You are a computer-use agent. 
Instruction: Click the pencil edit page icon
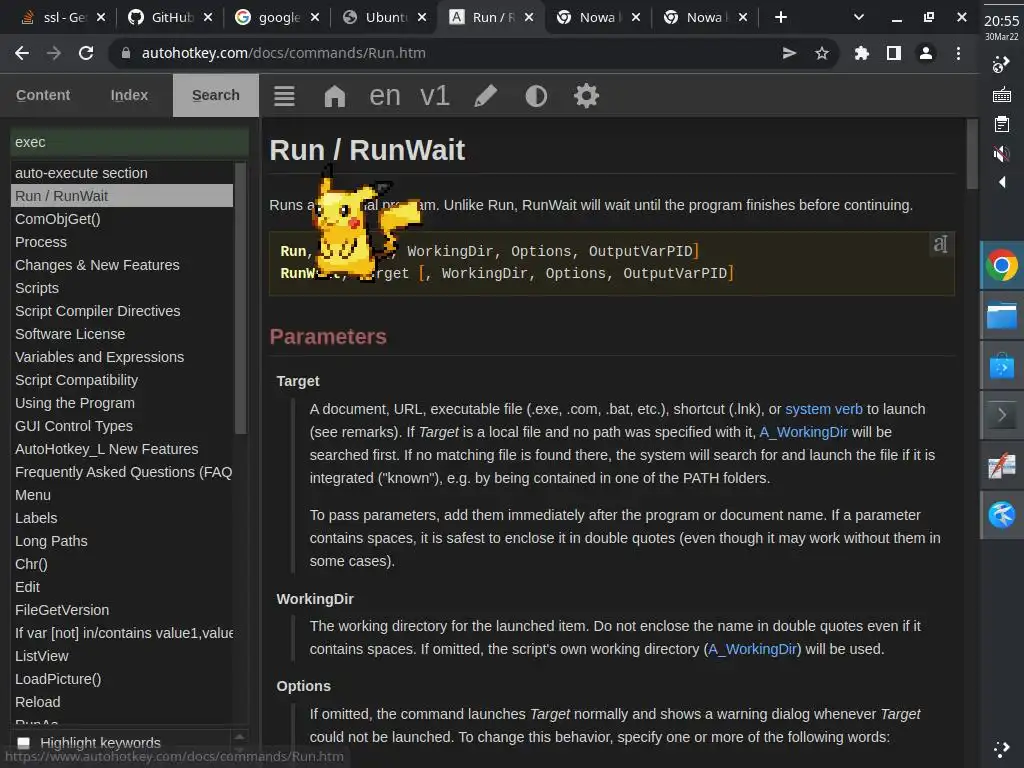click(485, 96)
